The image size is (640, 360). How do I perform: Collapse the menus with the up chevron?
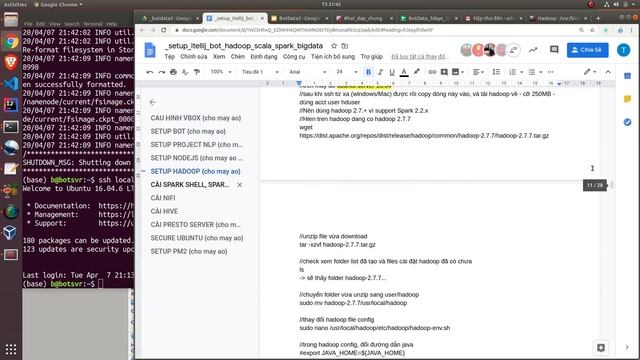[x=608, y=72]
